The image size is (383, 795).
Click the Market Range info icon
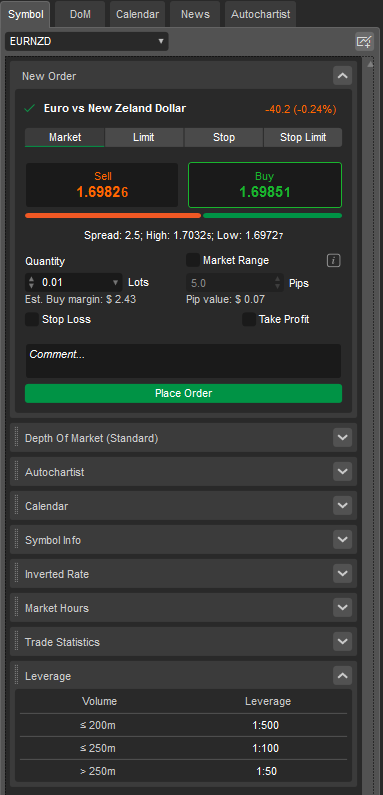[x=333, y=261]
